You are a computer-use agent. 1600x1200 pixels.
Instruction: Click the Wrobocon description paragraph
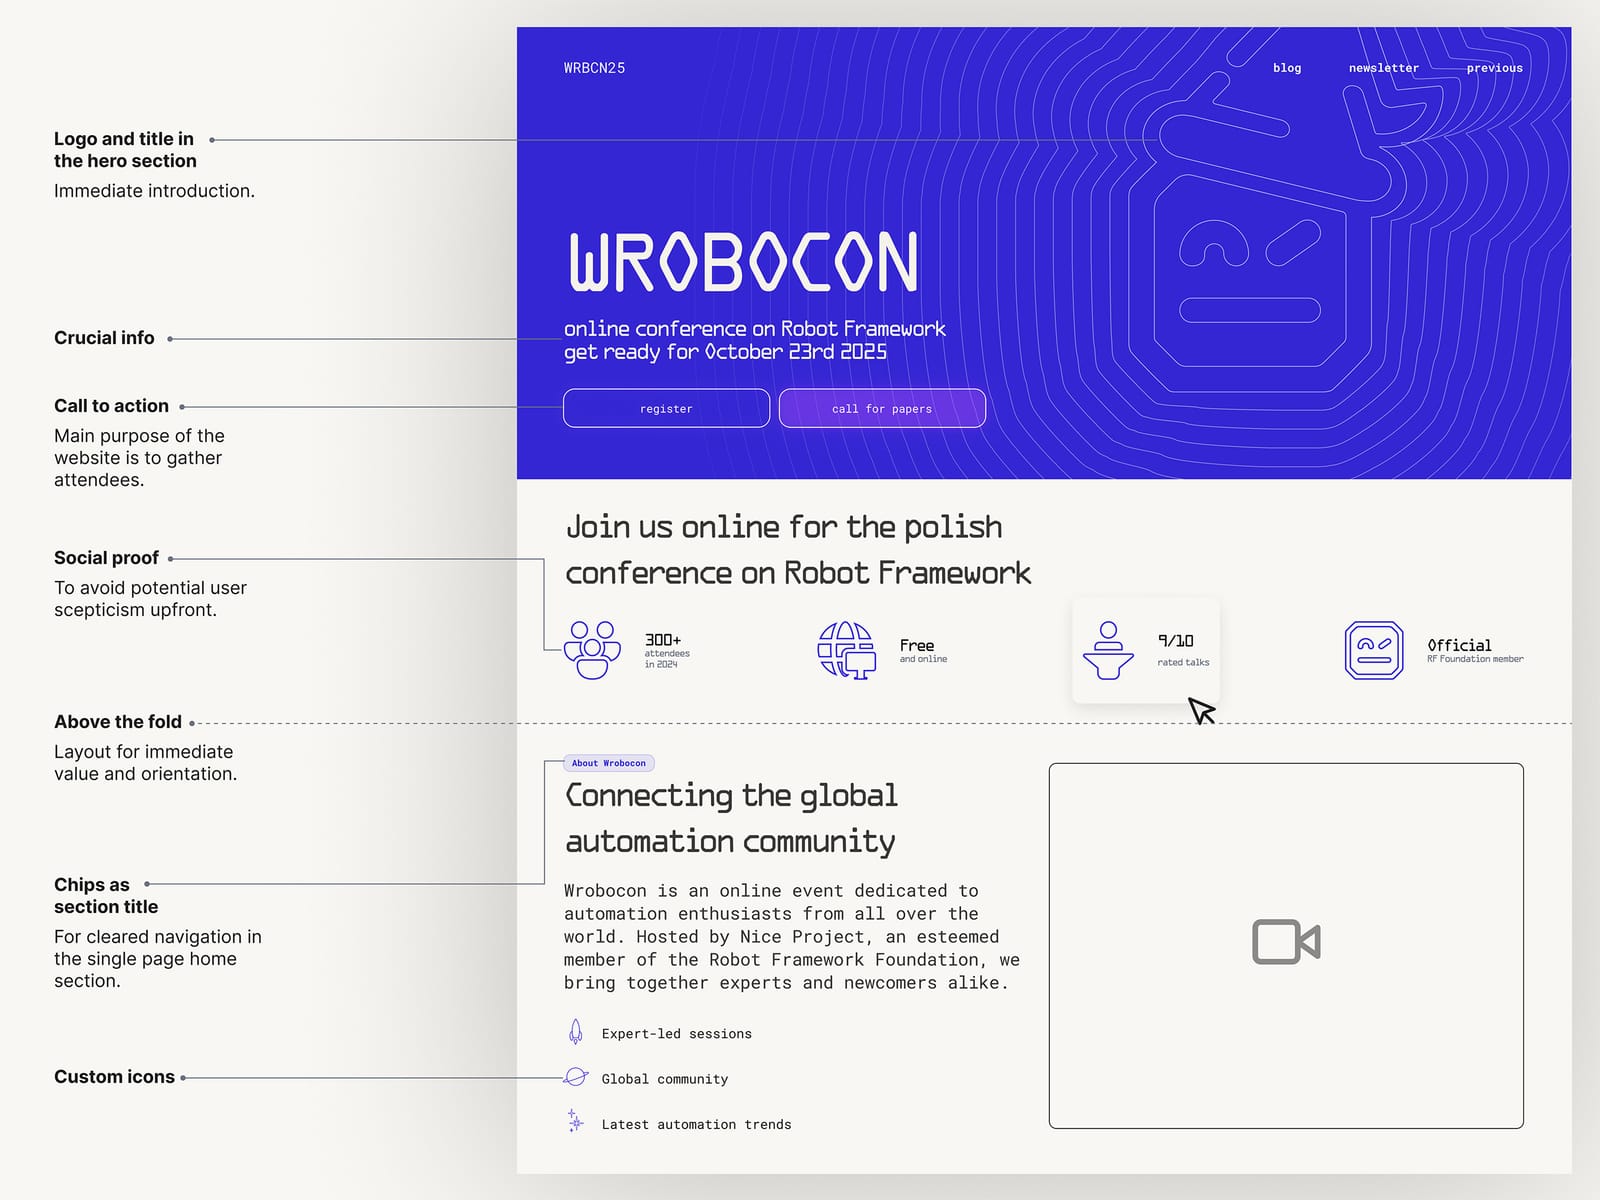(x=791, y=937)
